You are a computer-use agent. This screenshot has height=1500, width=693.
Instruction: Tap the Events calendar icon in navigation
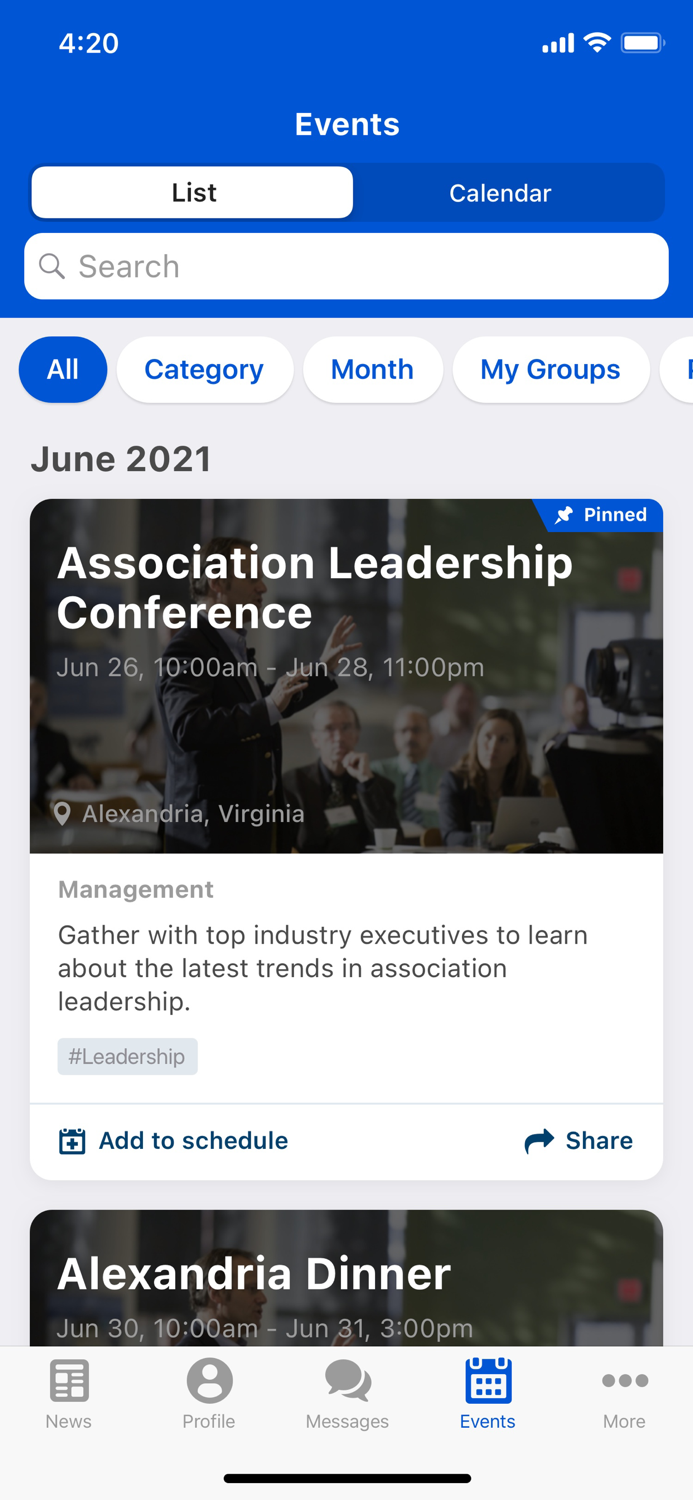click(487, 1380)
